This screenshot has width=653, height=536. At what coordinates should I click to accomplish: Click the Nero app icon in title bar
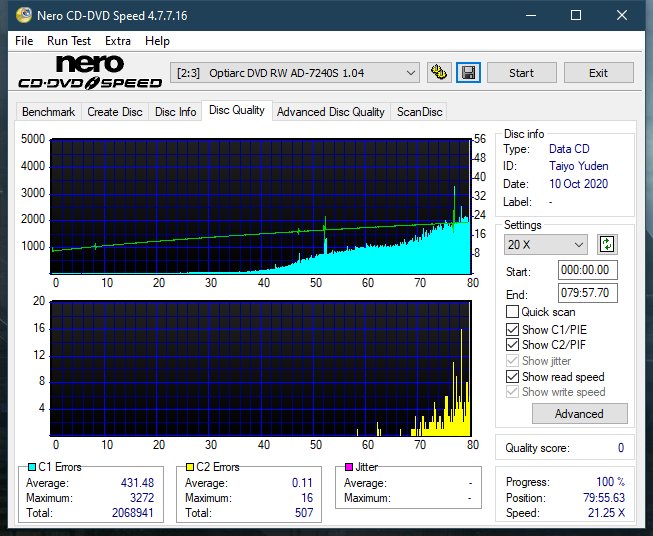[24, 15]
